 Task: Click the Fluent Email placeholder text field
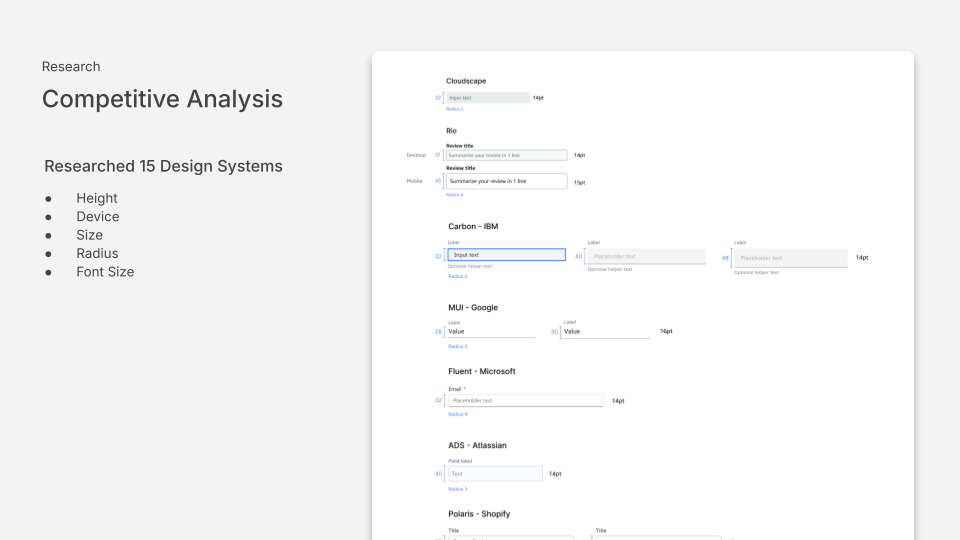coord(525,400)
